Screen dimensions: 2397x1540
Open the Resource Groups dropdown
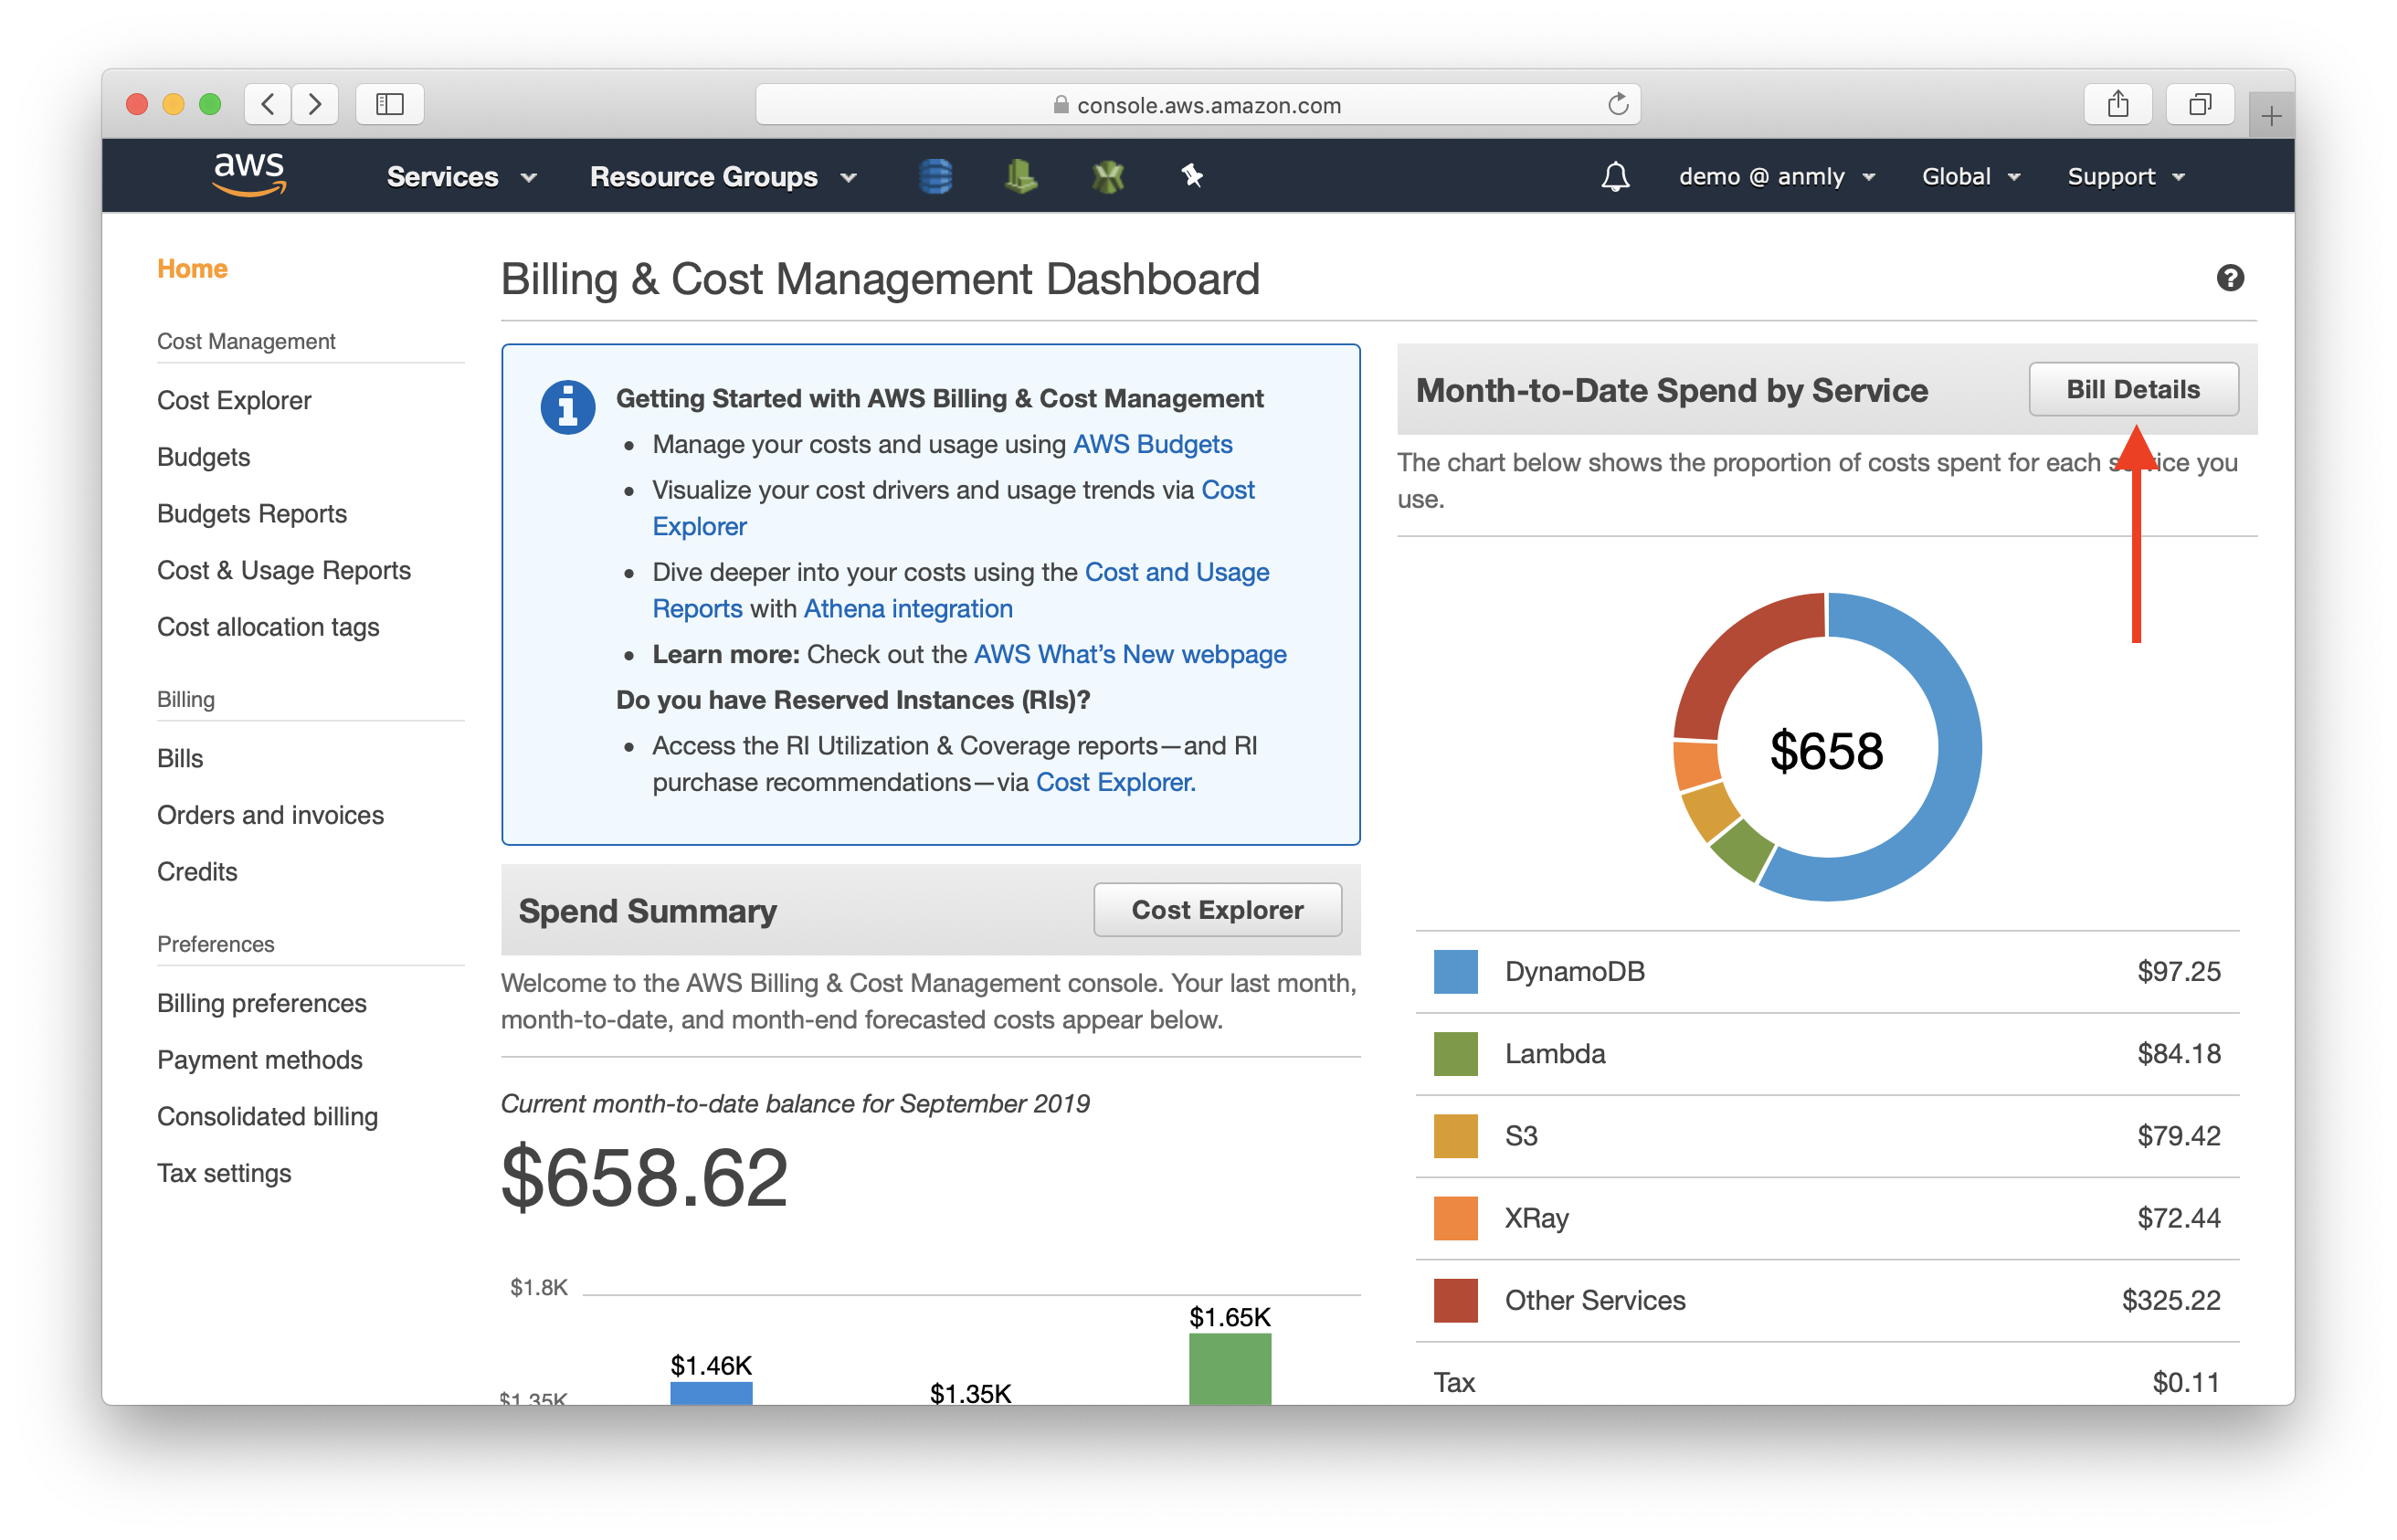click(722, 177)
